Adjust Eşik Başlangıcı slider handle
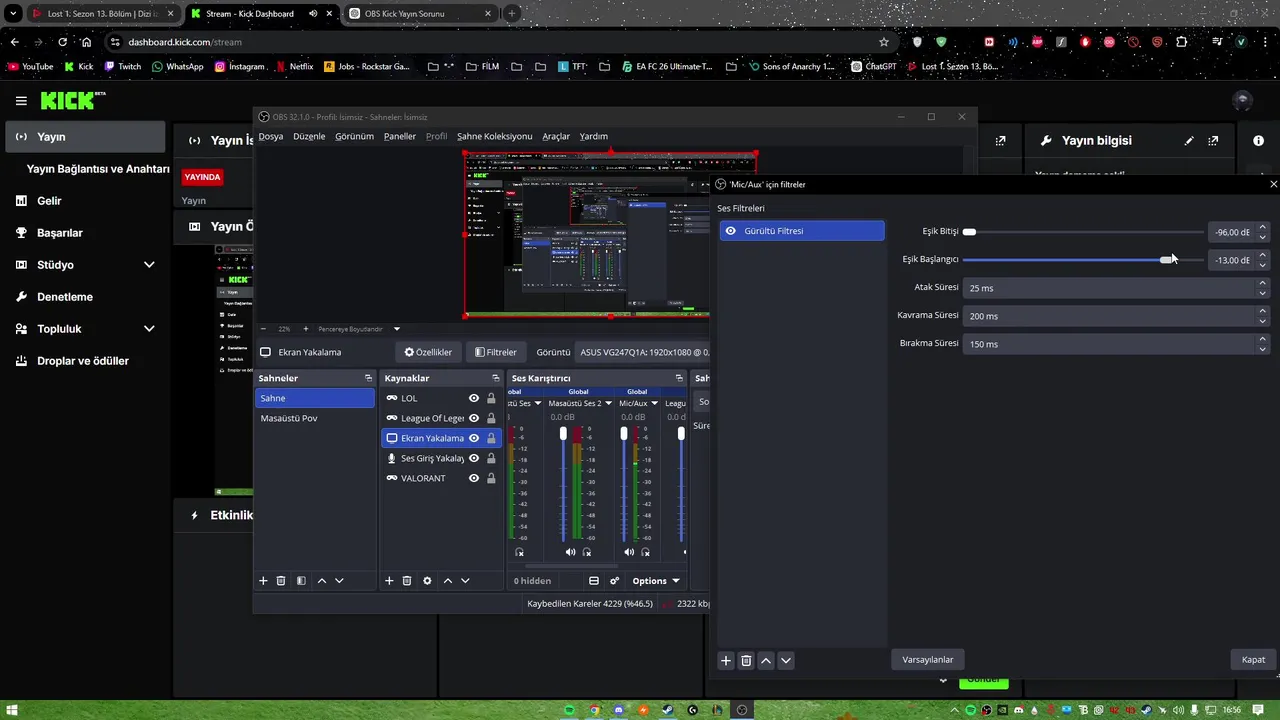This screenshot has width=1280, height=720. pos(1167,260)
